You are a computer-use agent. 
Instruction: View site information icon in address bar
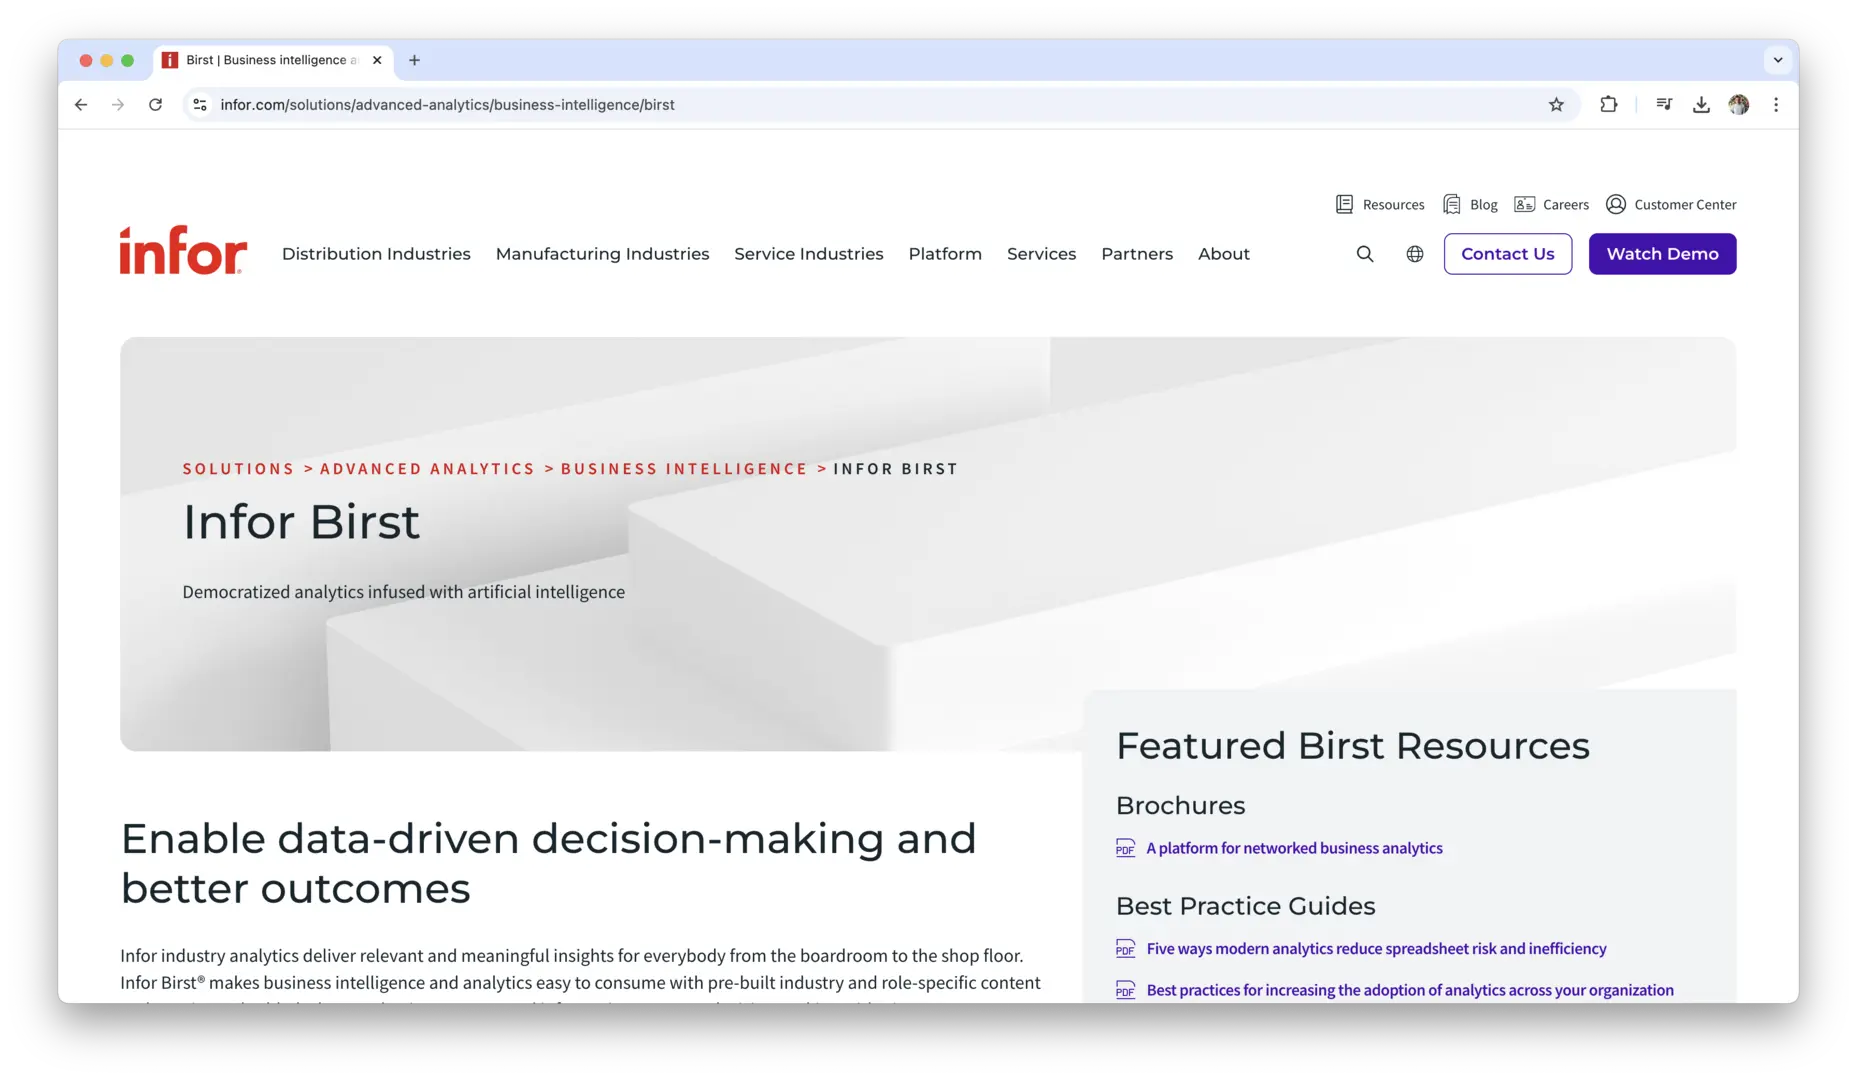click(x=200, y=105)
